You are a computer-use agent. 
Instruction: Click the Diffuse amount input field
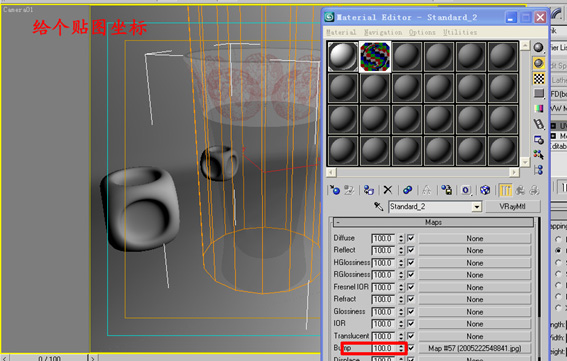[384, 238]
